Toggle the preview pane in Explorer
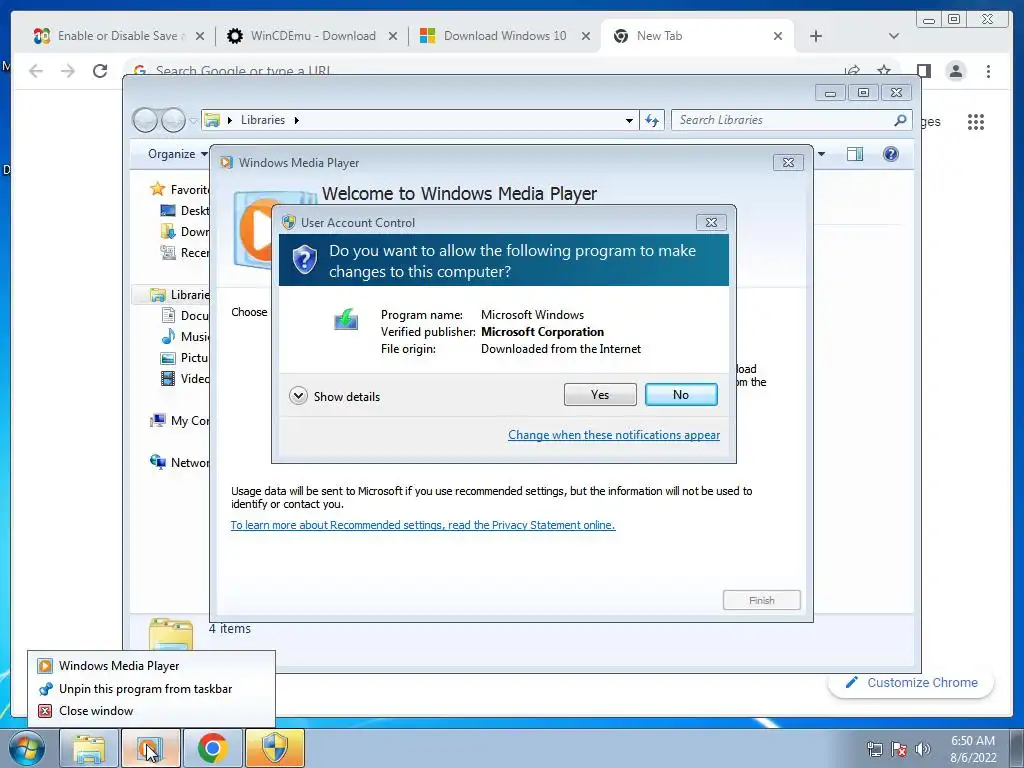This screenshot has width=1024, height=768. (x=854, y=154)
